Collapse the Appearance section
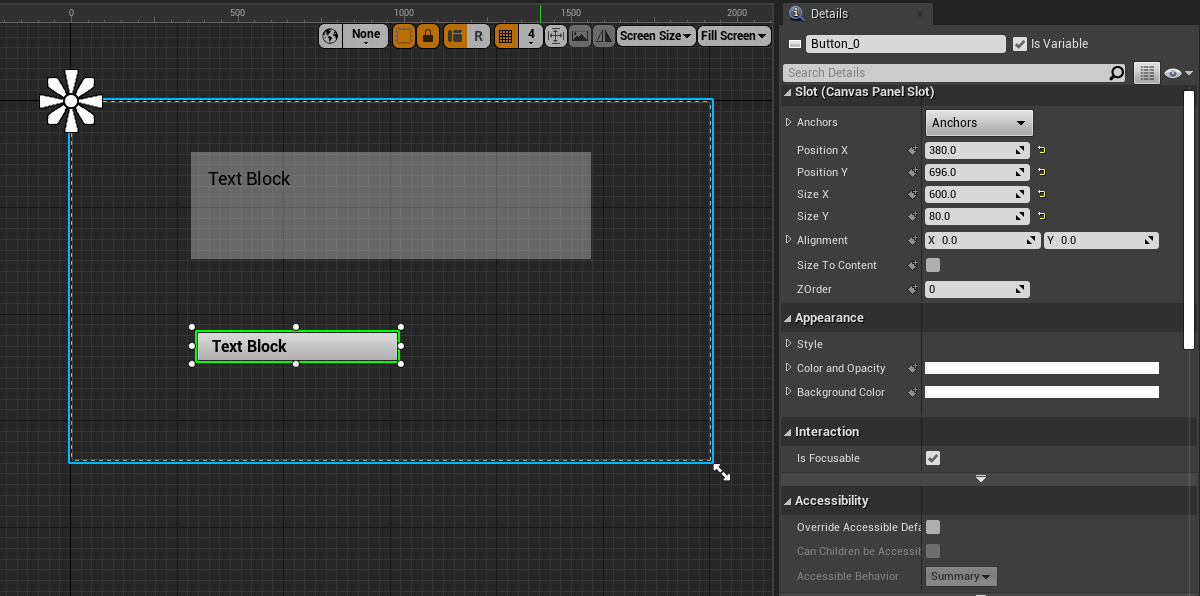This screenshot has width=1200, height=596. [788, 318]
